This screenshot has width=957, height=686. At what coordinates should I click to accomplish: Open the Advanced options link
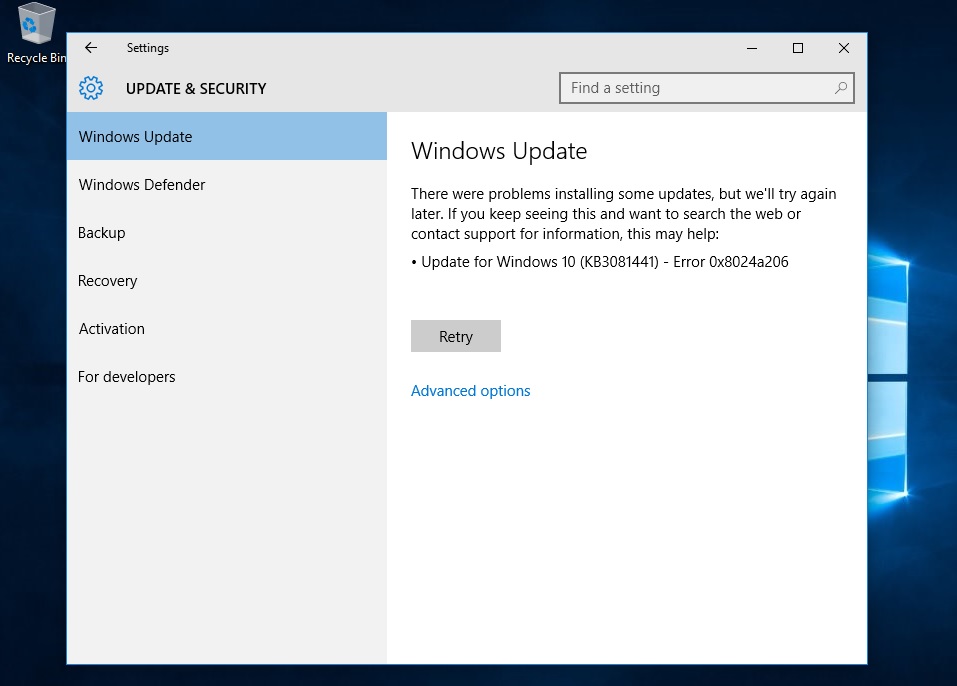pyautogui.click(x=471, y=391)
